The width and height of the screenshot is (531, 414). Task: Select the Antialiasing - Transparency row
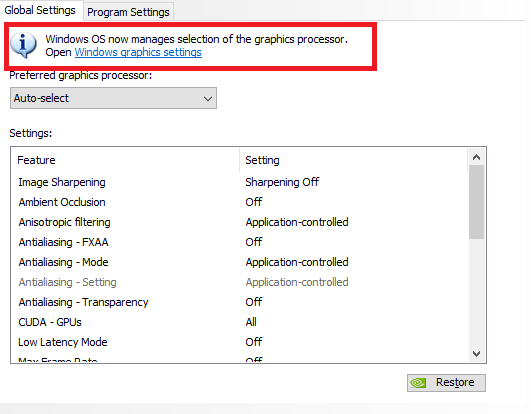point(239,302)
